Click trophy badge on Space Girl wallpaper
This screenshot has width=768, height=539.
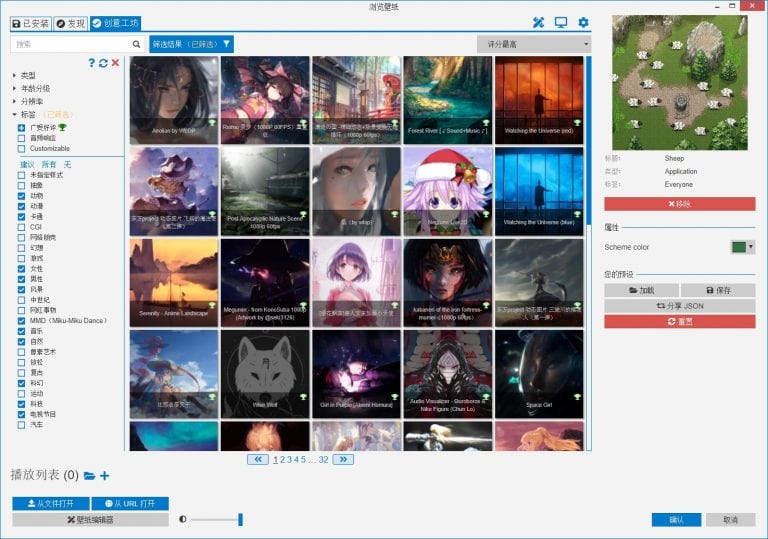tap(577, 396)
